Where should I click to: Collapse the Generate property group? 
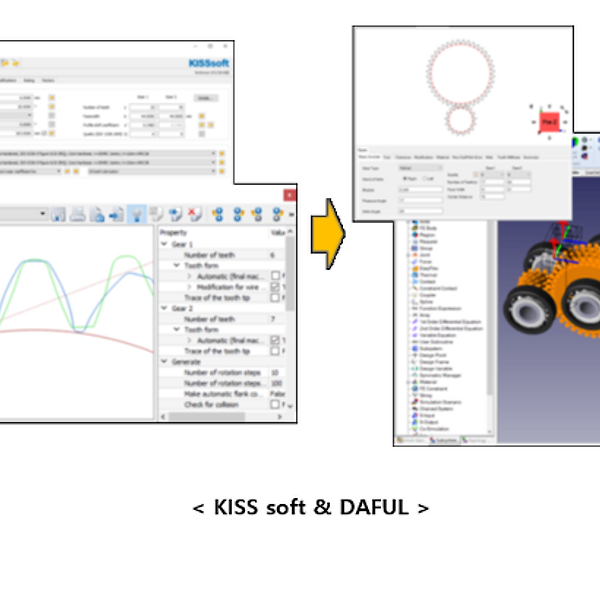166,361
